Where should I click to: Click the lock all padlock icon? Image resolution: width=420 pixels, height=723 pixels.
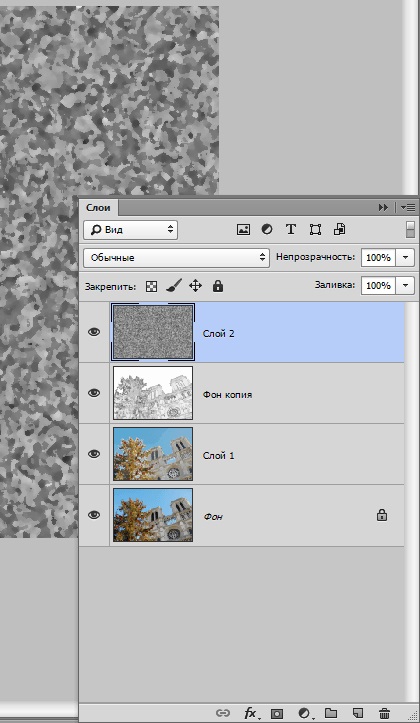pos(218,286)
